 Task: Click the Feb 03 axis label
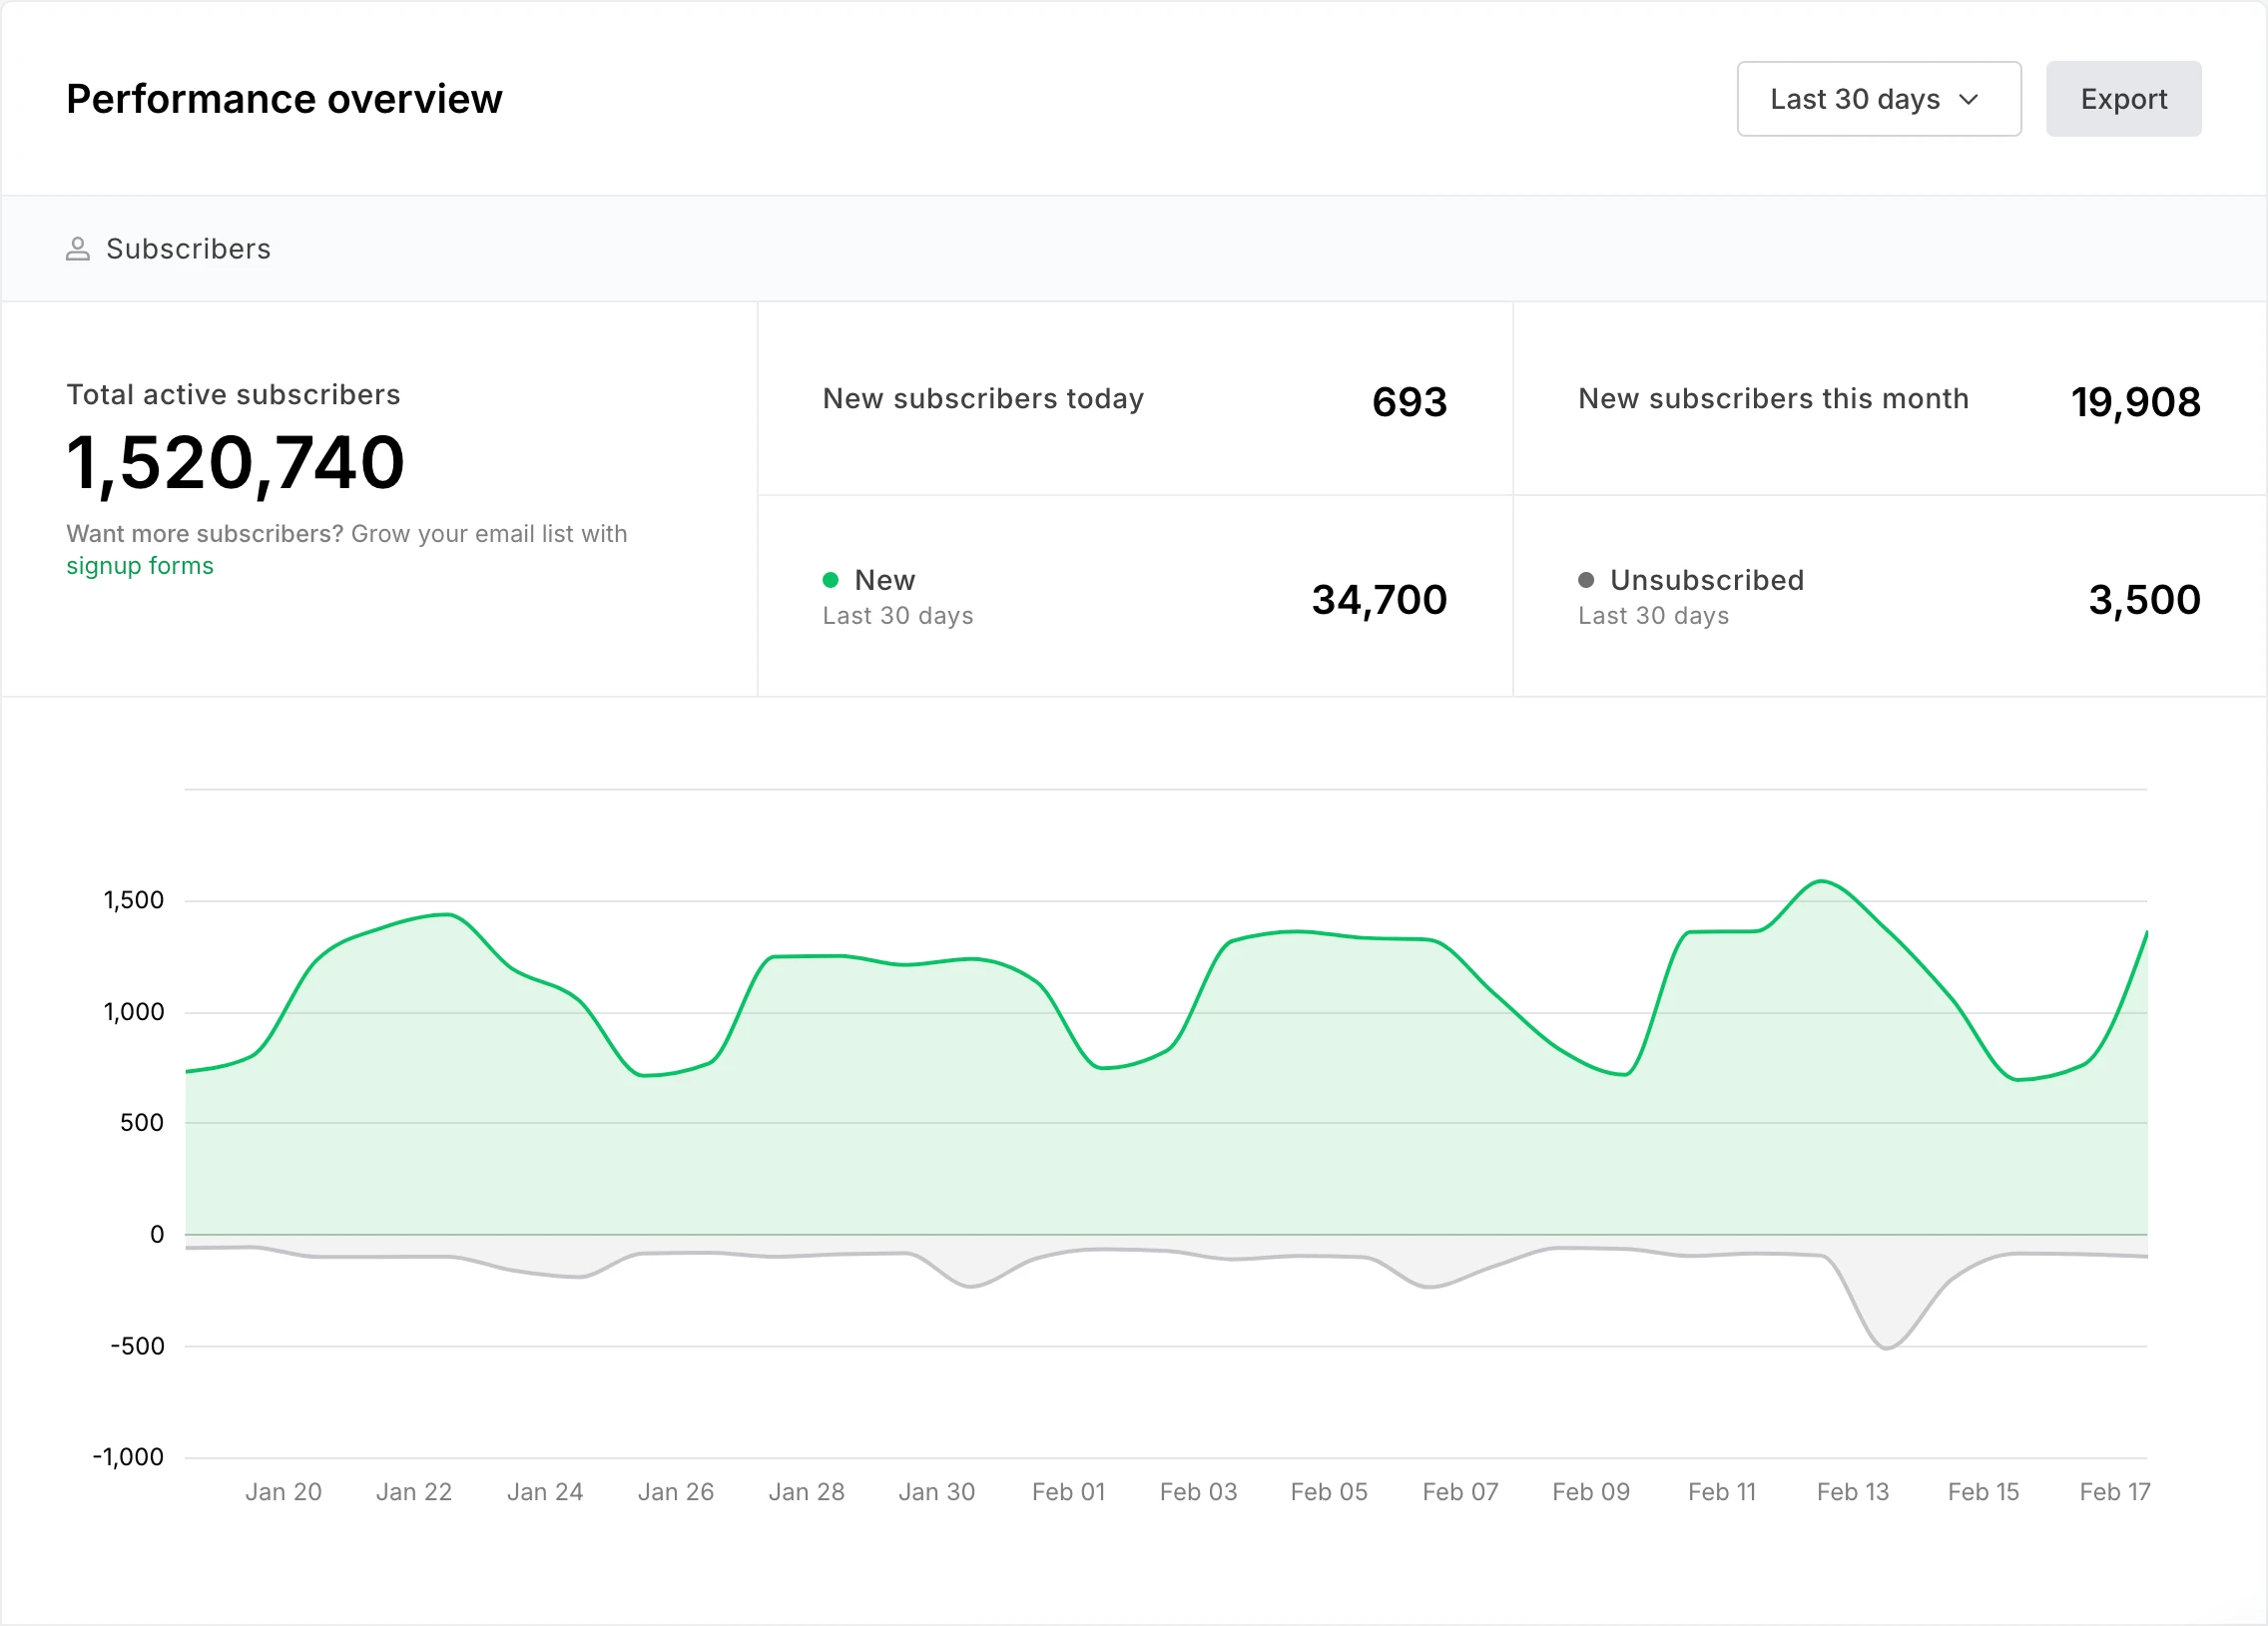pyautogui.click(x=1199, y=1492)
